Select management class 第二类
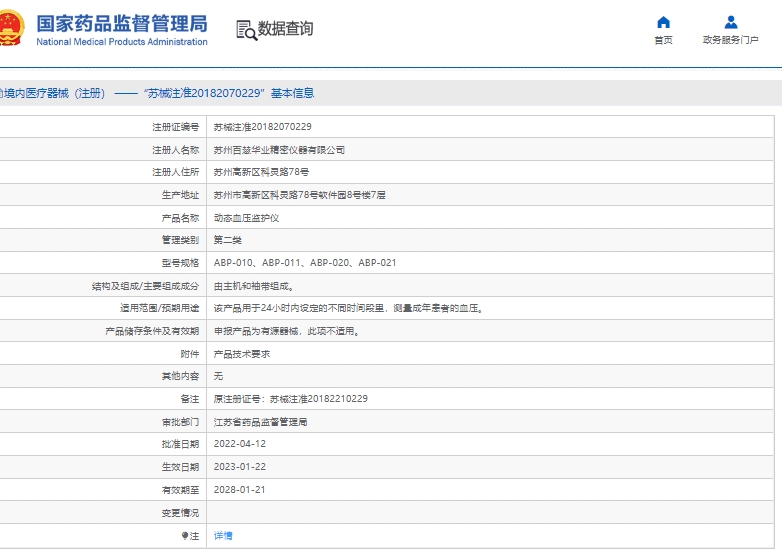 coord(227,240)
